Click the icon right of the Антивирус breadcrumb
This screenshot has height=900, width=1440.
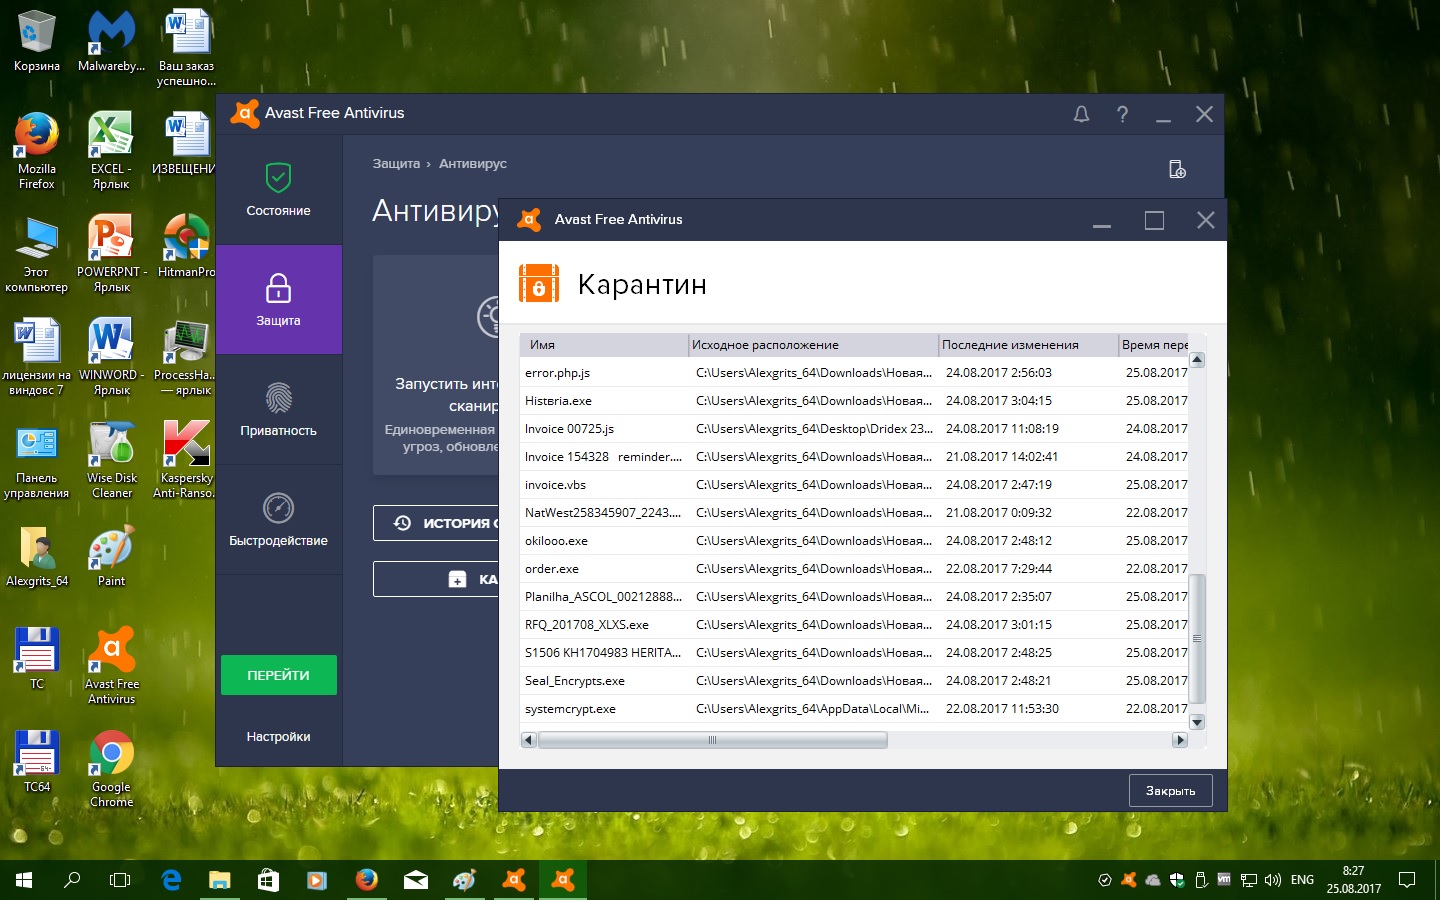point(1177,169)
